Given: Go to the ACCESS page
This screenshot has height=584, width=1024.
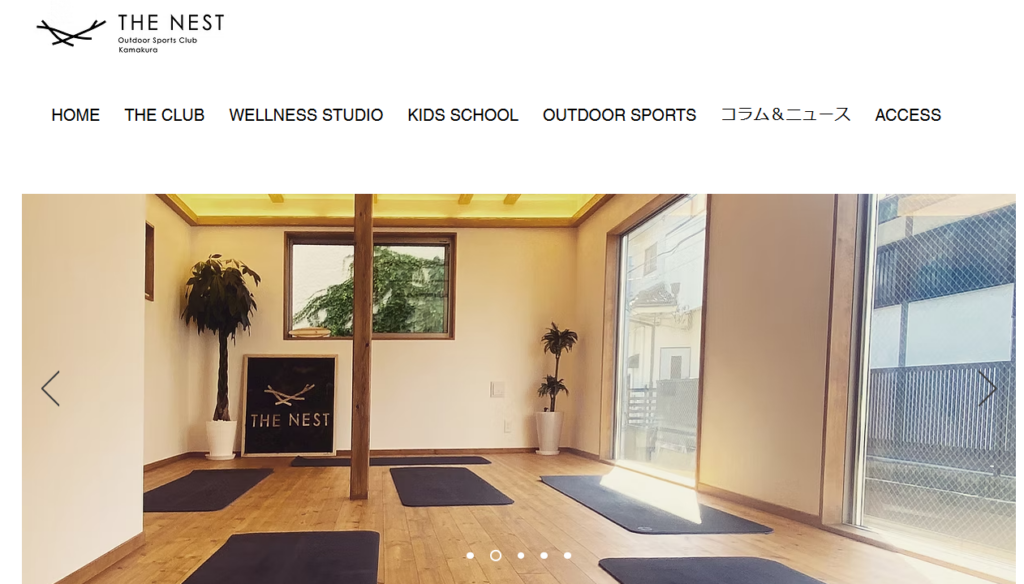Looking at the screenshot, I should pos(908,115).
